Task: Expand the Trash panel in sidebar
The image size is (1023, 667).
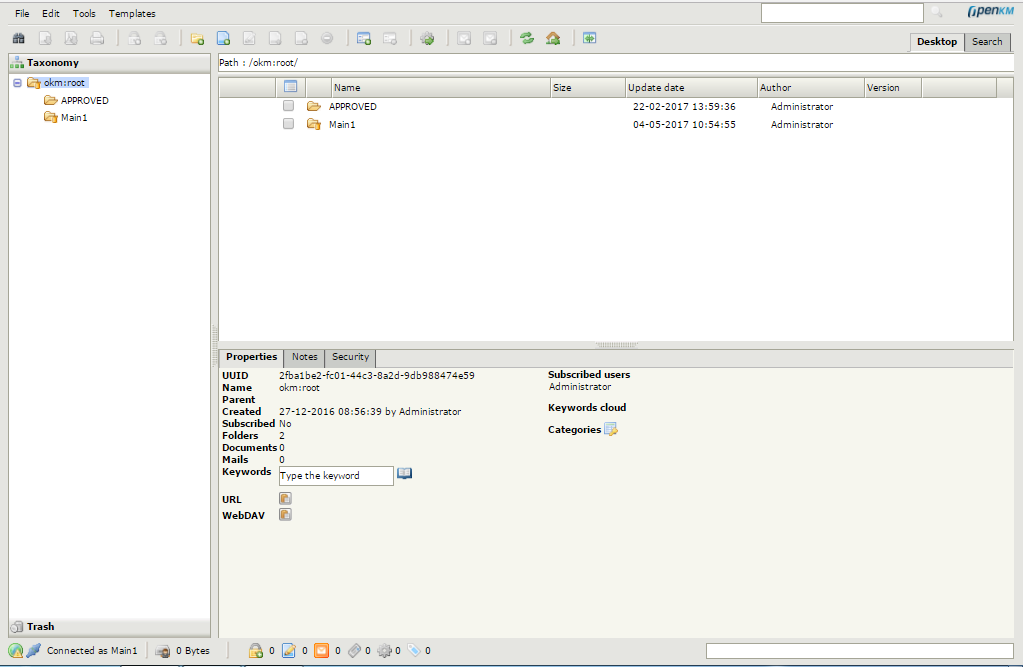Action: point(40,627)
